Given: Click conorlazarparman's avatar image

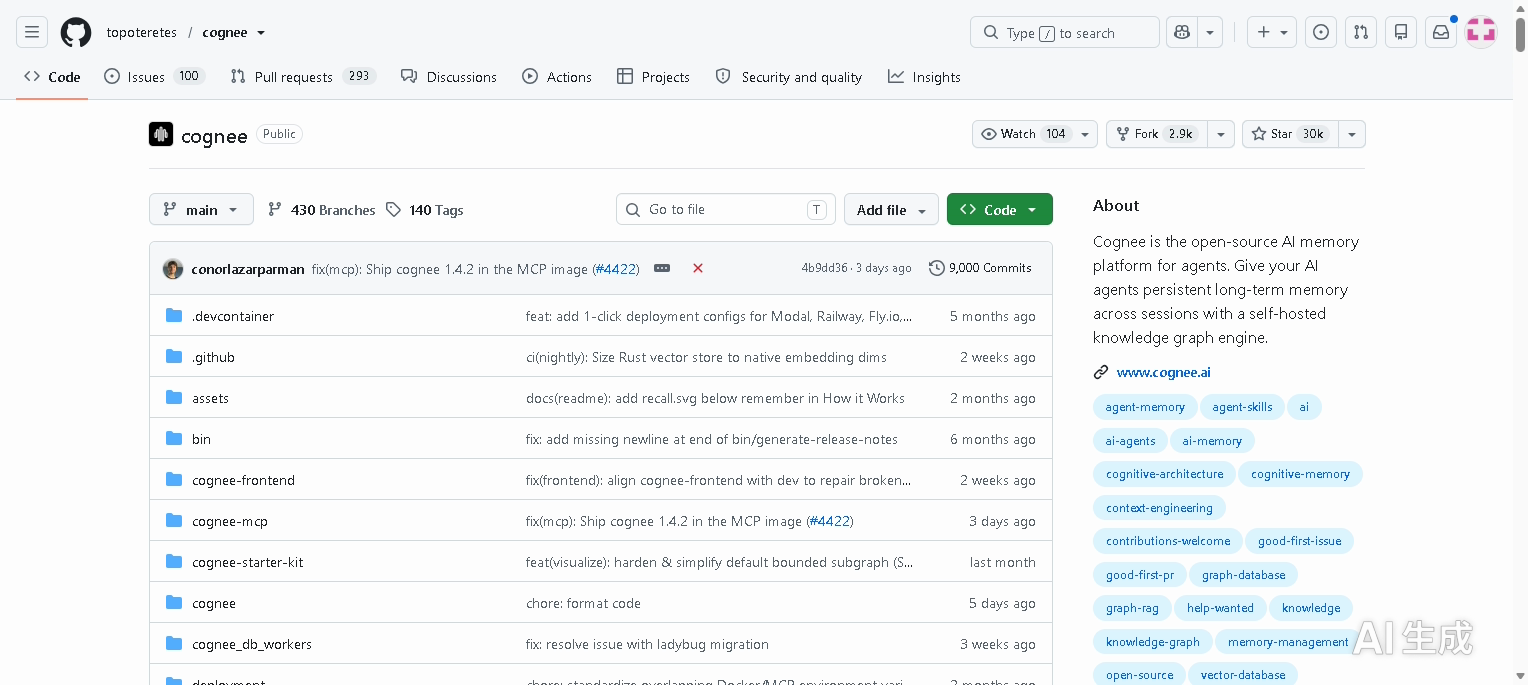Looking at the screenshot, I should click(173, 268).
